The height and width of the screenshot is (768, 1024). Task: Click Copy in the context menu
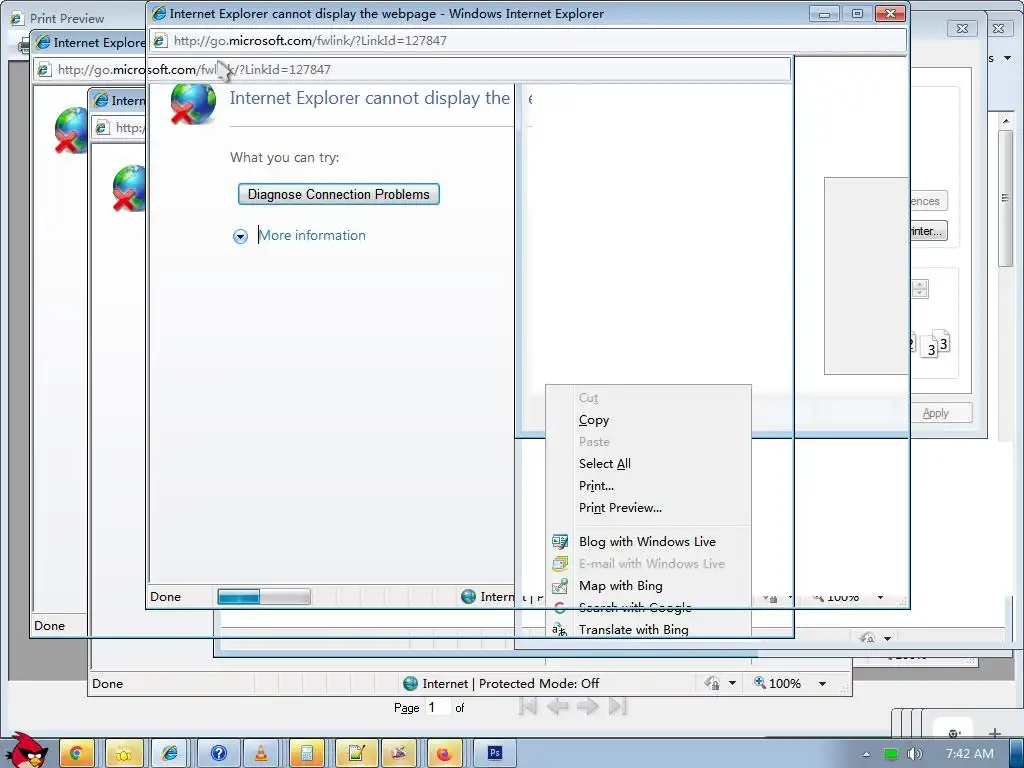[594, 420]
